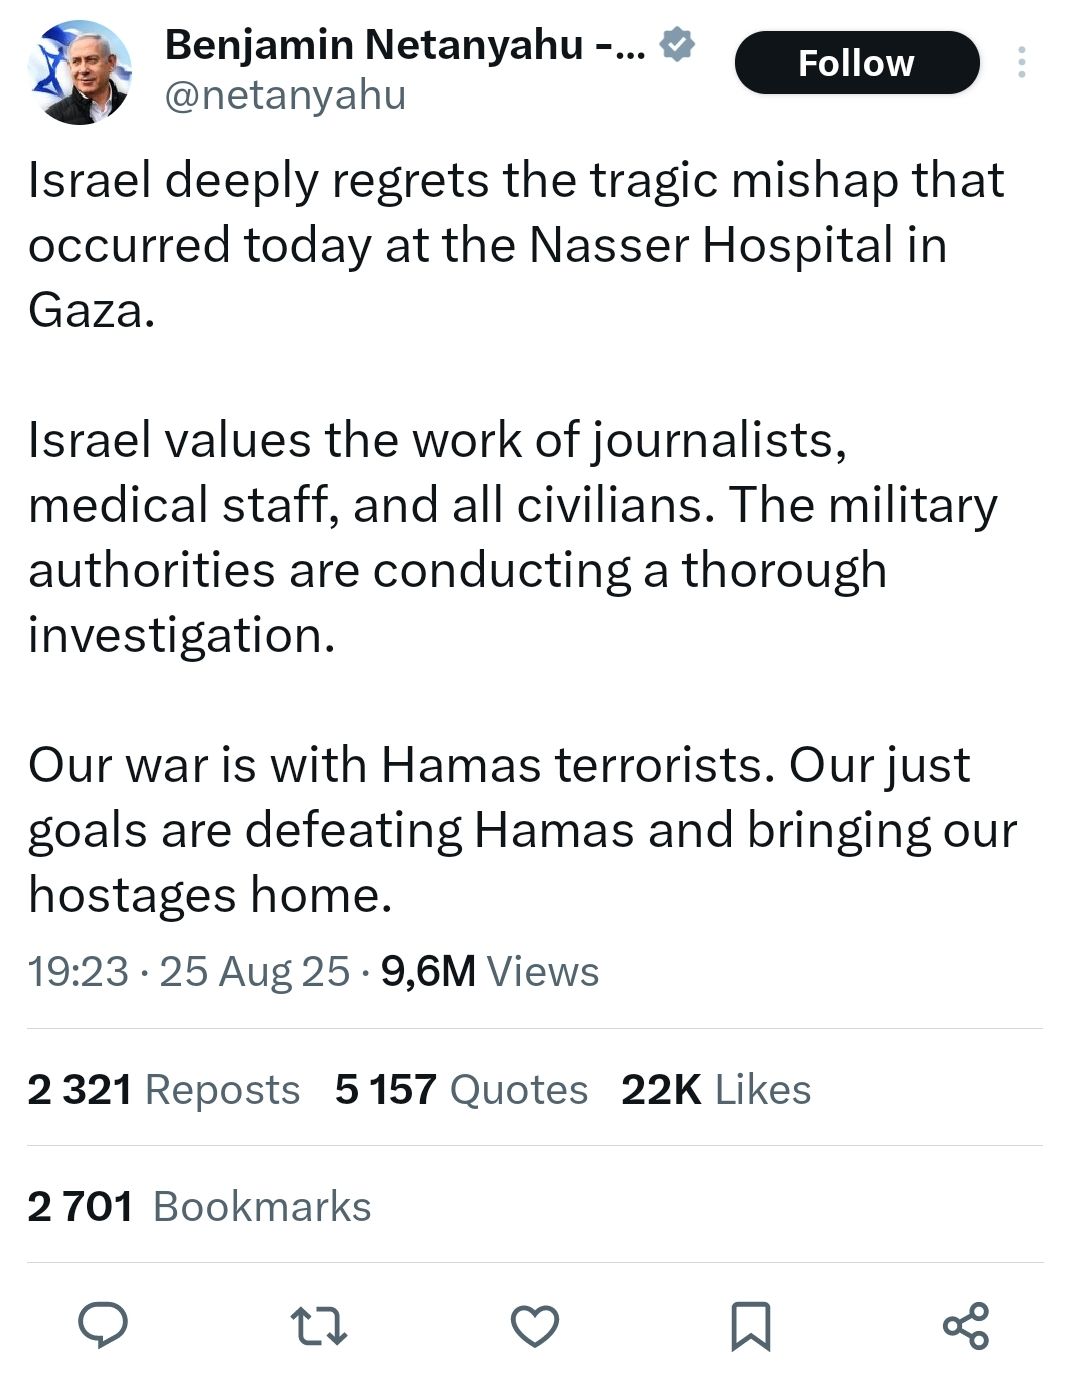Open the three-dot more options menu

click(1021, 62)
